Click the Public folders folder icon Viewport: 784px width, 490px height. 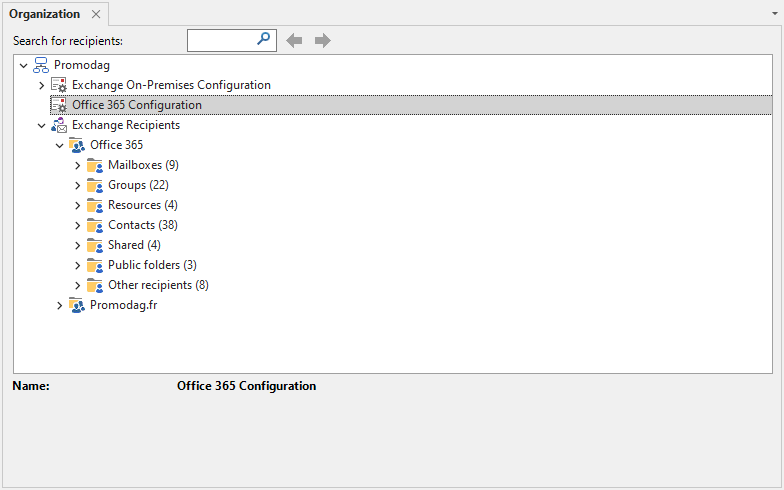[x=95, y=265]
